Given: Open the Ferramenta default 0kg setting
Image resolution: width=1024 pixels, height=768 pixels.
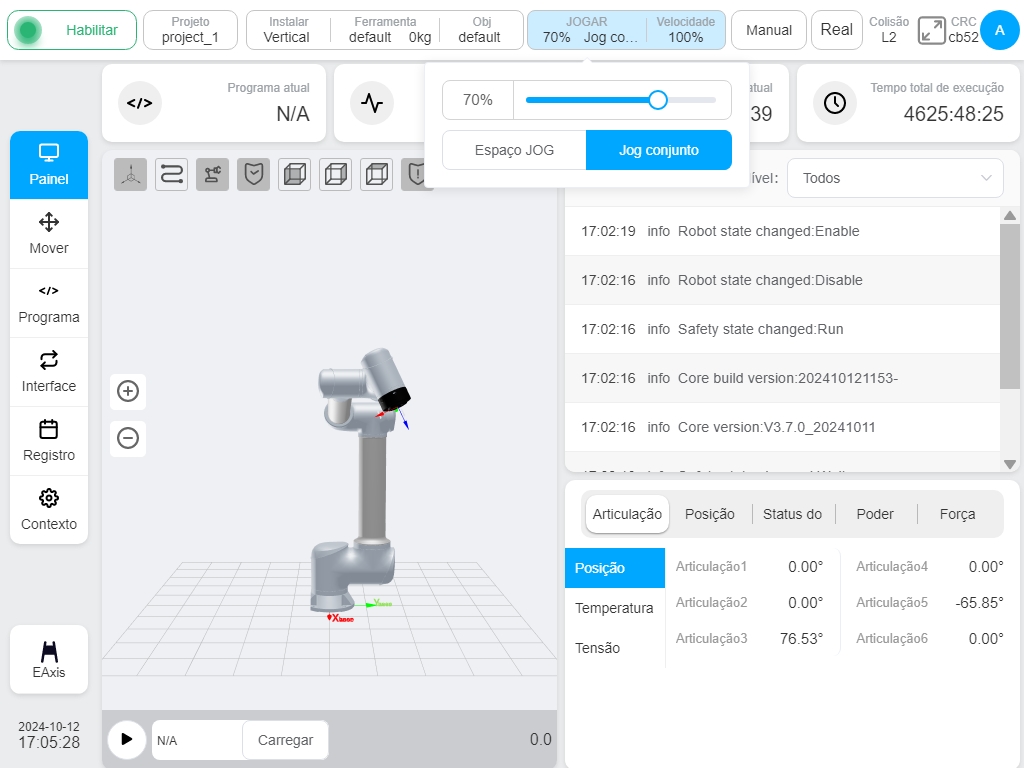Looking at the screenshot, I should coord(387,30).
